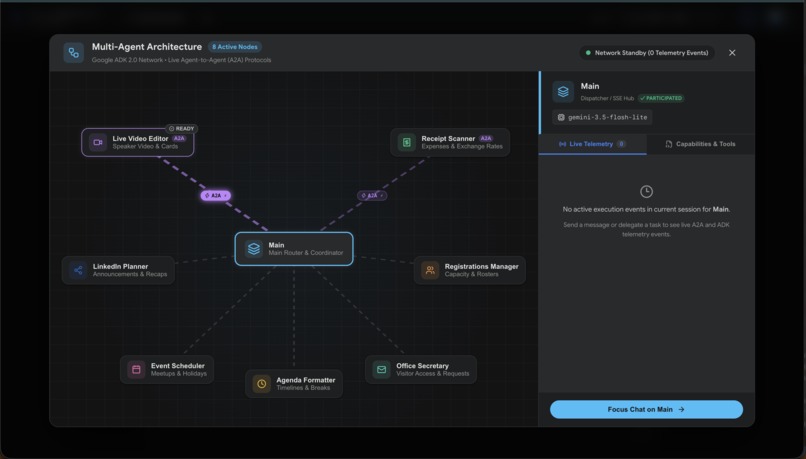Click the Focus Chat on Main button
This screenshot has height=459, width=806.
[x=646, y=409]
